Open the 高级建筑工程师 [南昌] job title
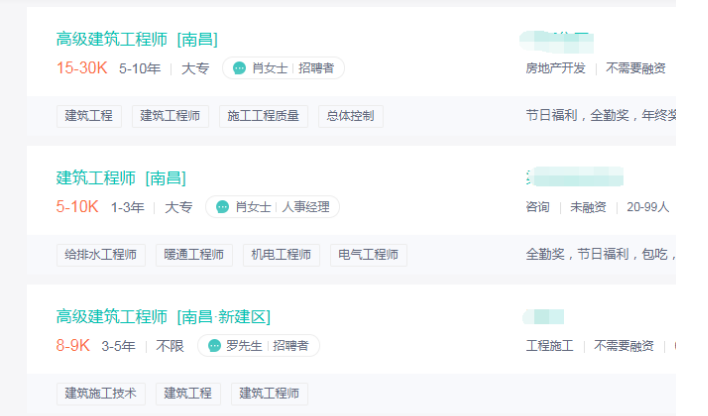 pyautogui.click(x=137, y=40)
